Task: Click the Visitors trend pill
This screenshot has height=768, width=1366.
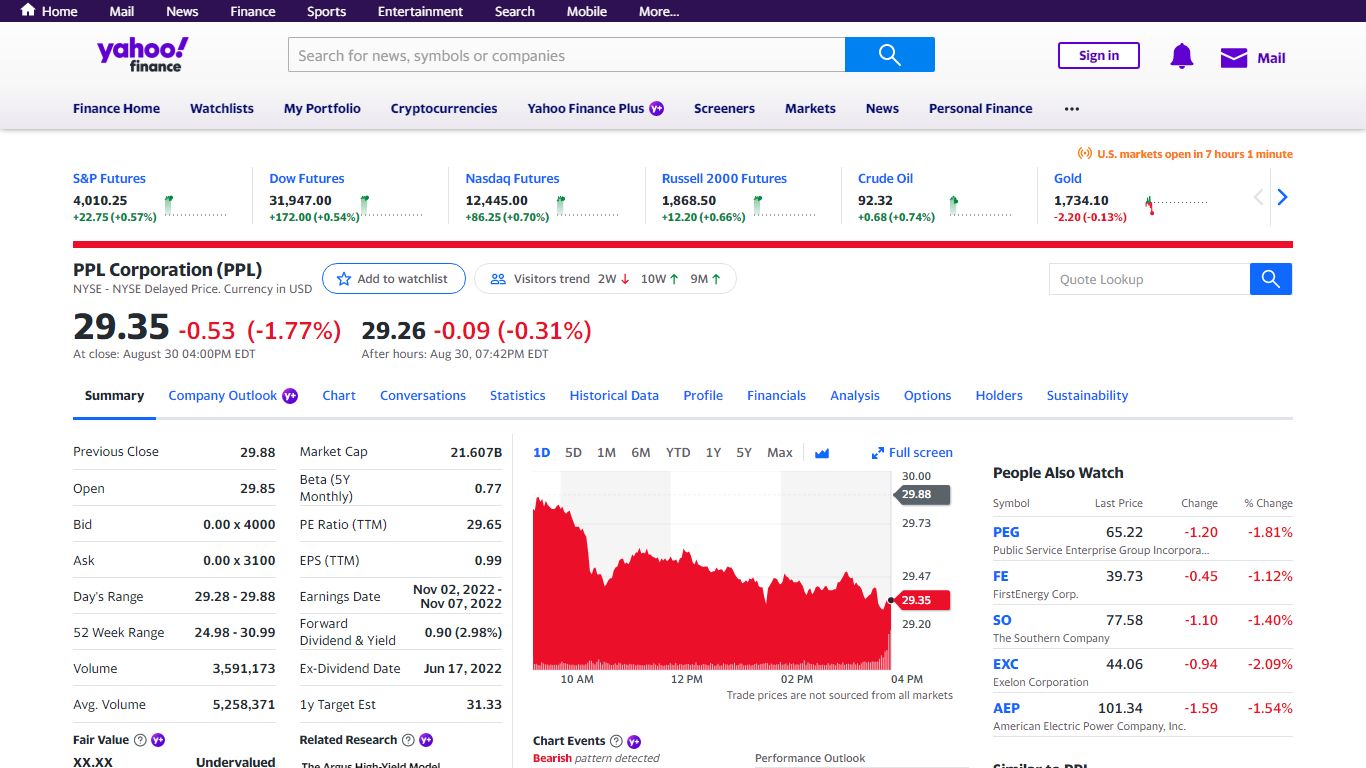Action: click(605, 279)
